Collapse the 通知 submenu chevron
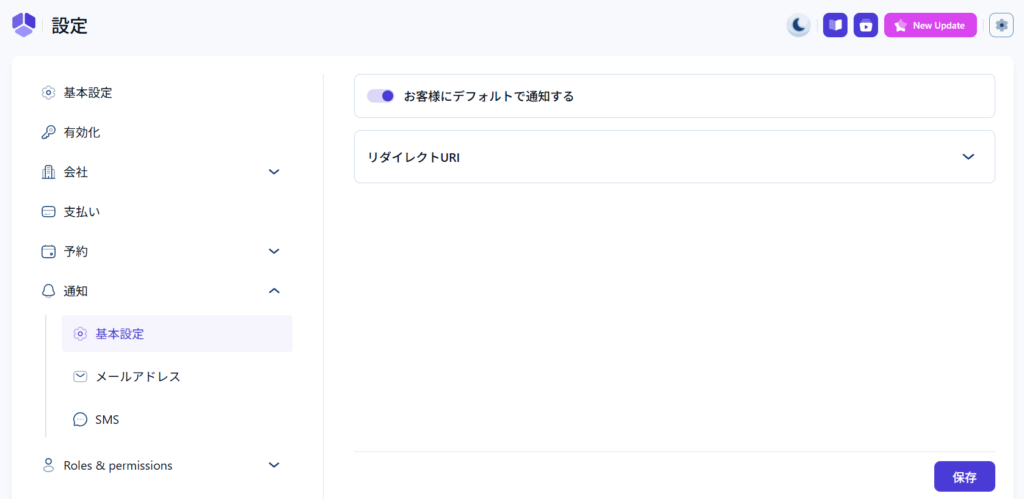The image size is (1024, 499). pos(274,291)
